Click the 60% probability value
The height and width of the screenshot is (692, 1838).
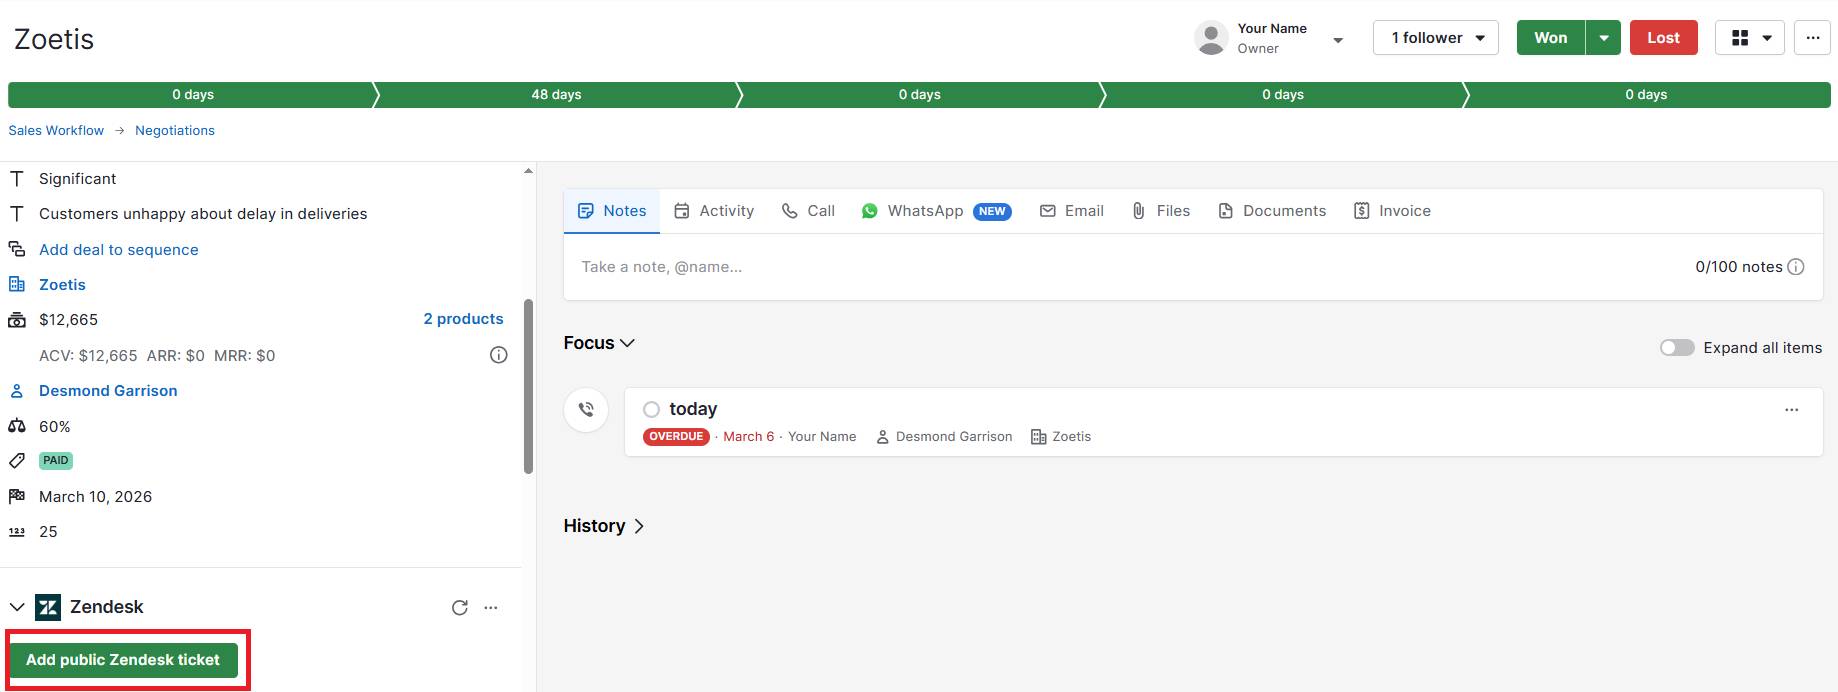click(54, 427)
